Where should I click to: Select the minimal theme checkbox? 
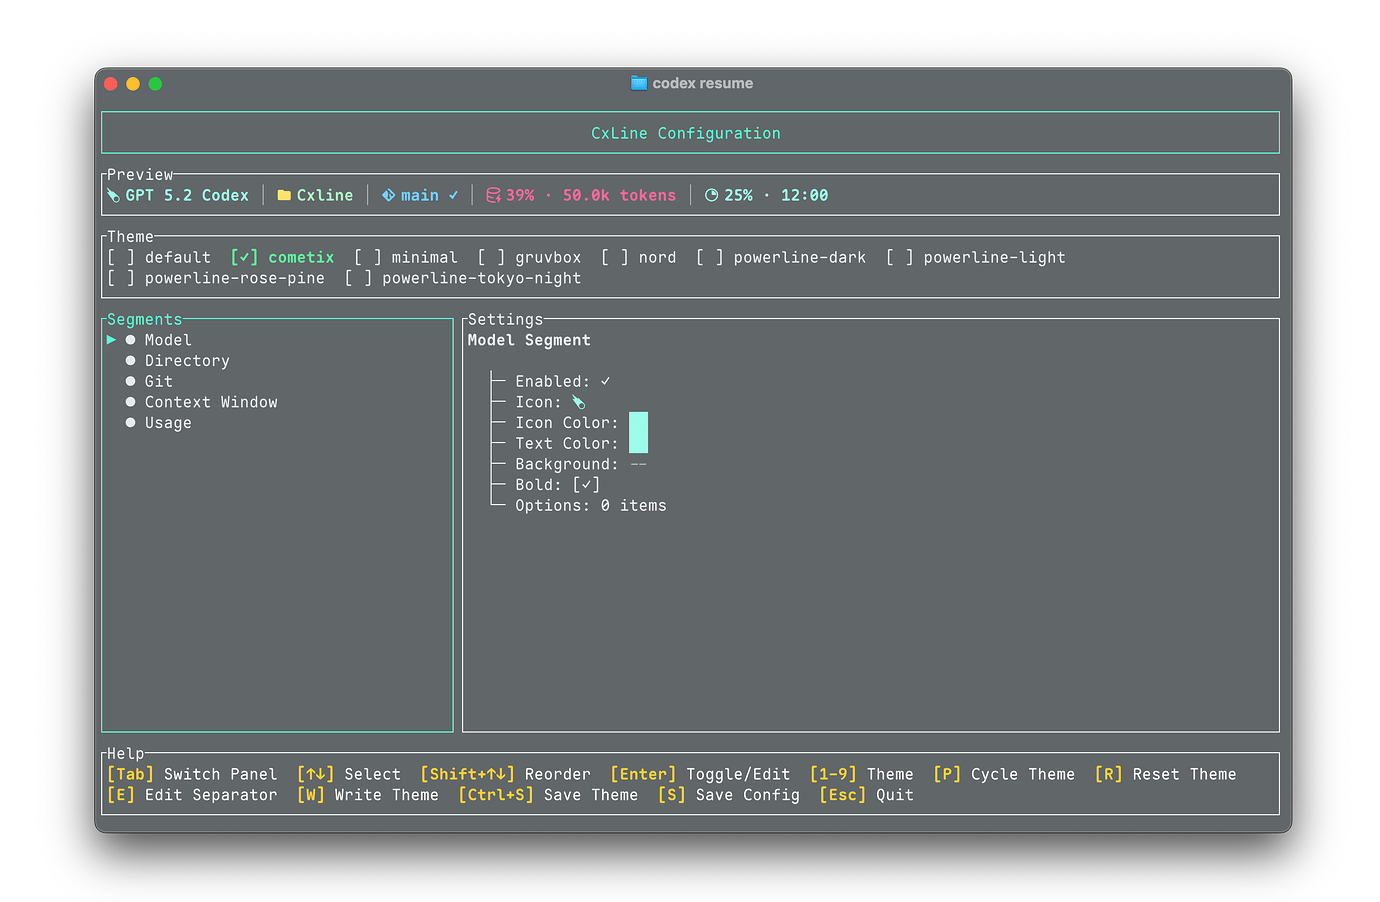point(368,258)
